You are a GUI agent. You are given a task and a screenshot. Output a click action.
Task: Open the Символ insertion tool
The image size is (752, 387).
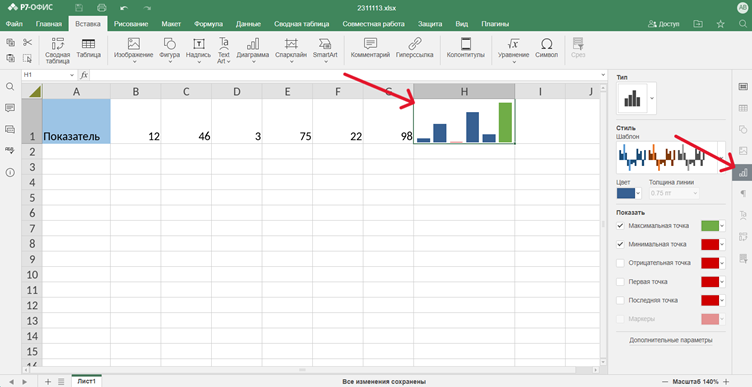(x=546, y=48)
